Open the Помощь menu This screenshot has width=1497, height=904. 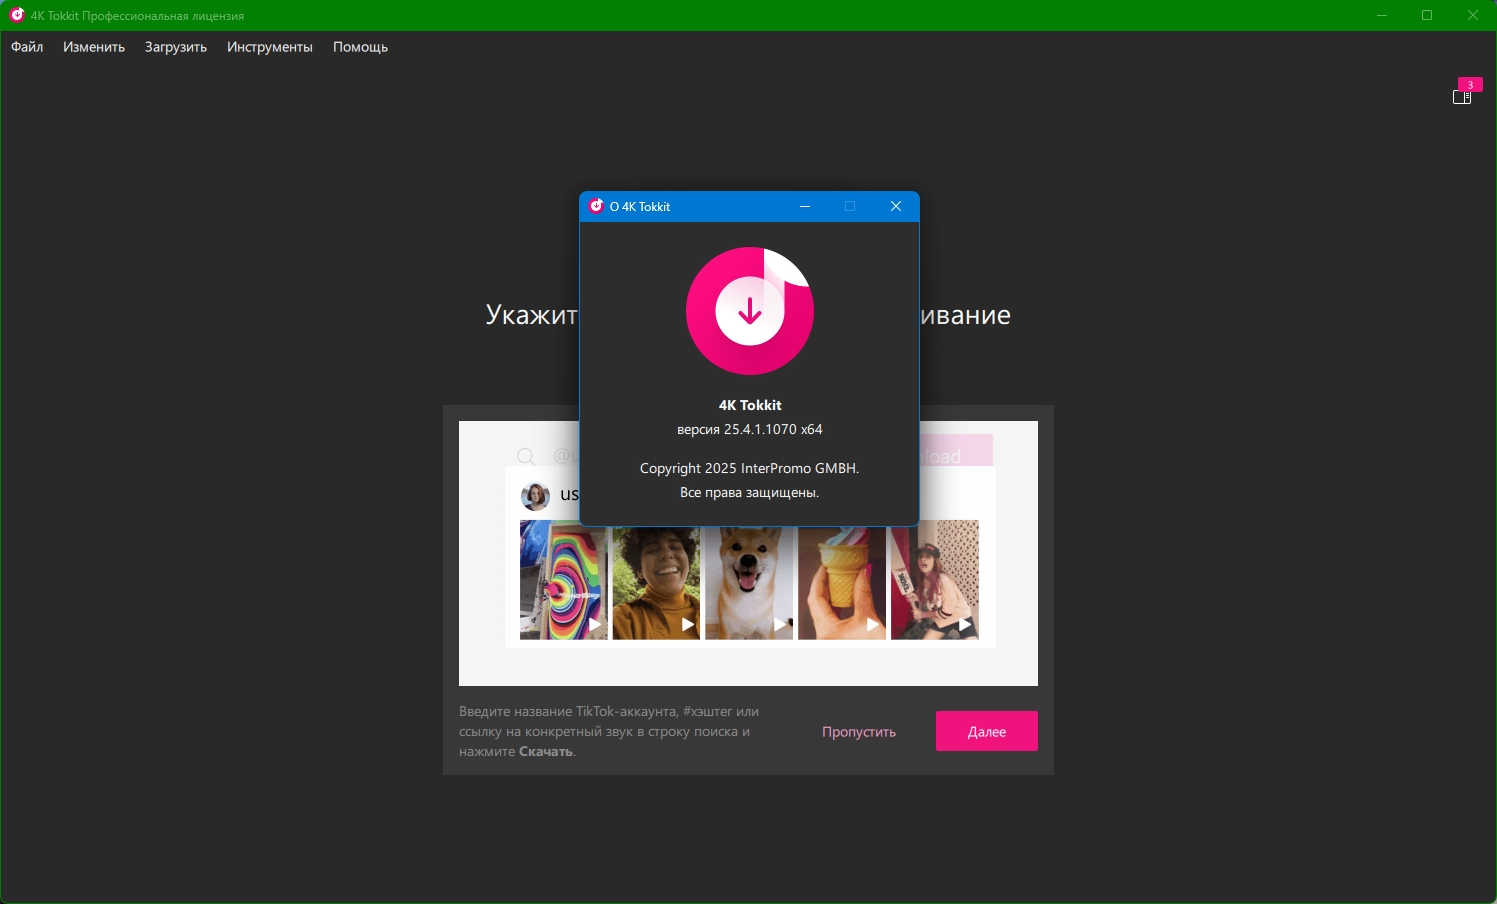coord(360,47)
